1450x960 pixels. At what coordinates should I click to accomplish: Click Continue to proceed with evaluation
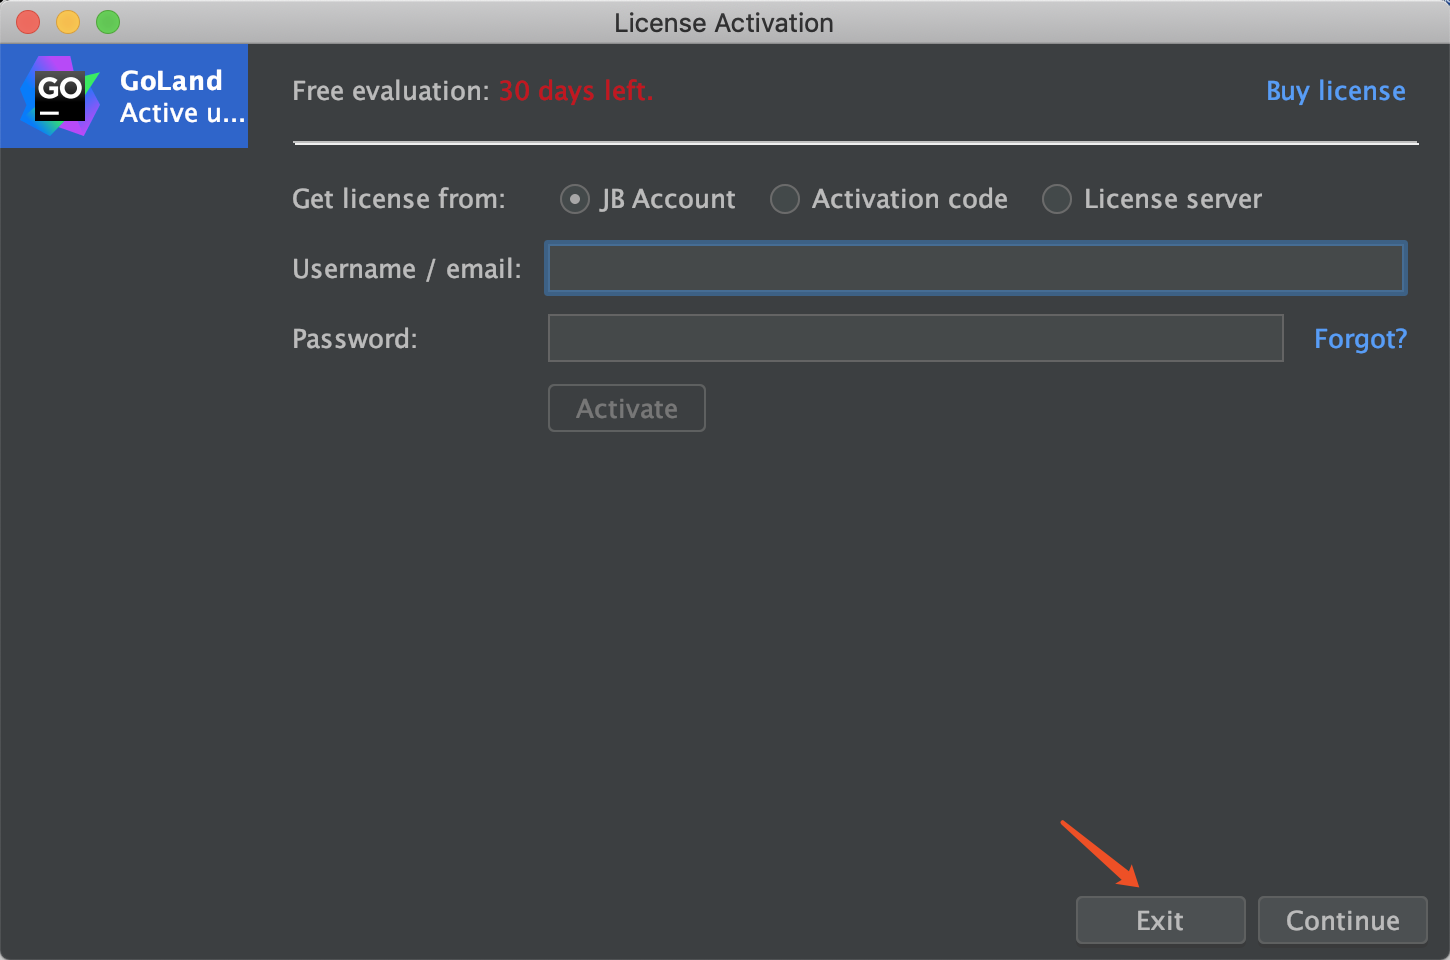click(x=1342, y=920)
